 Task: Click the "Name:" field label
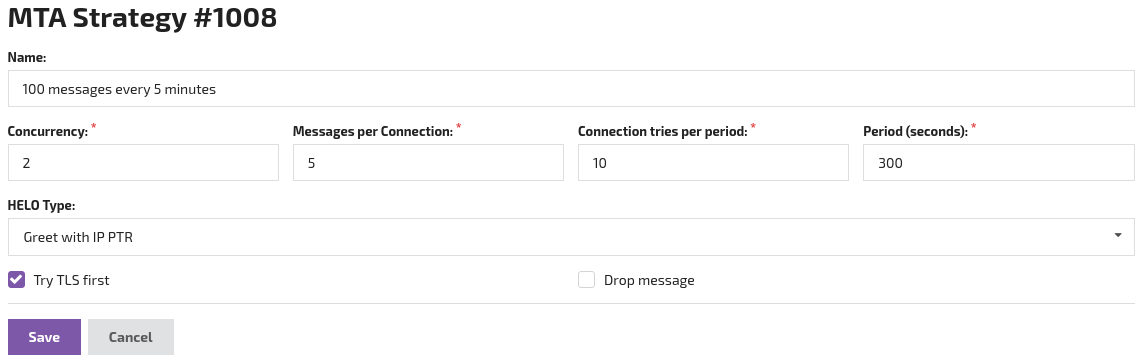pos(27,57)
